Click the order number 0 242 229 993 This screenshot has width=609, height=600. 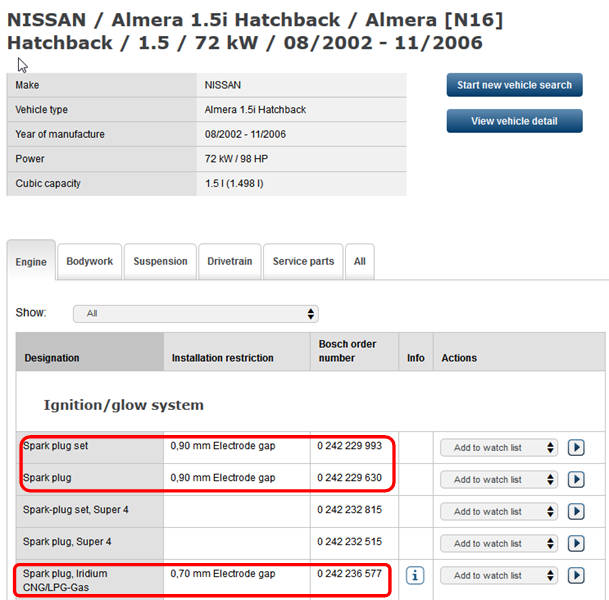pyautogui.click(x=349, y=445)
